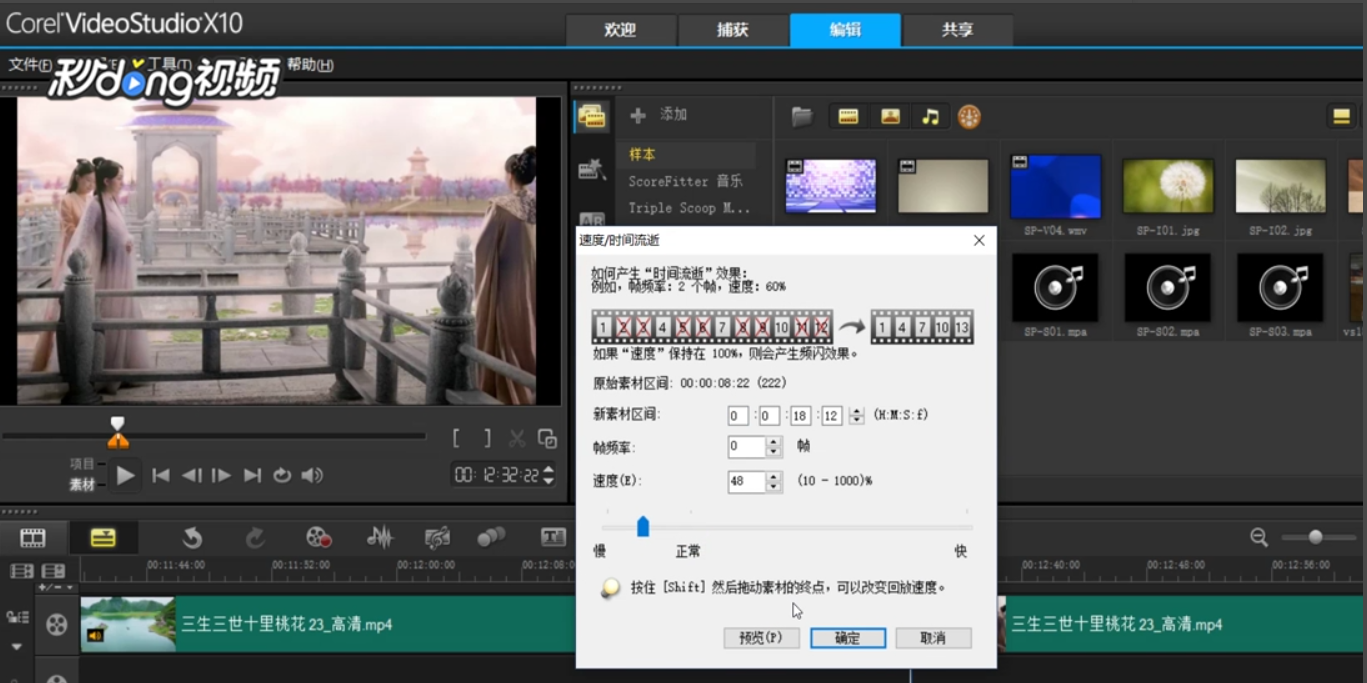Play the preview video

pyautogui.click(x=125, y=475)
